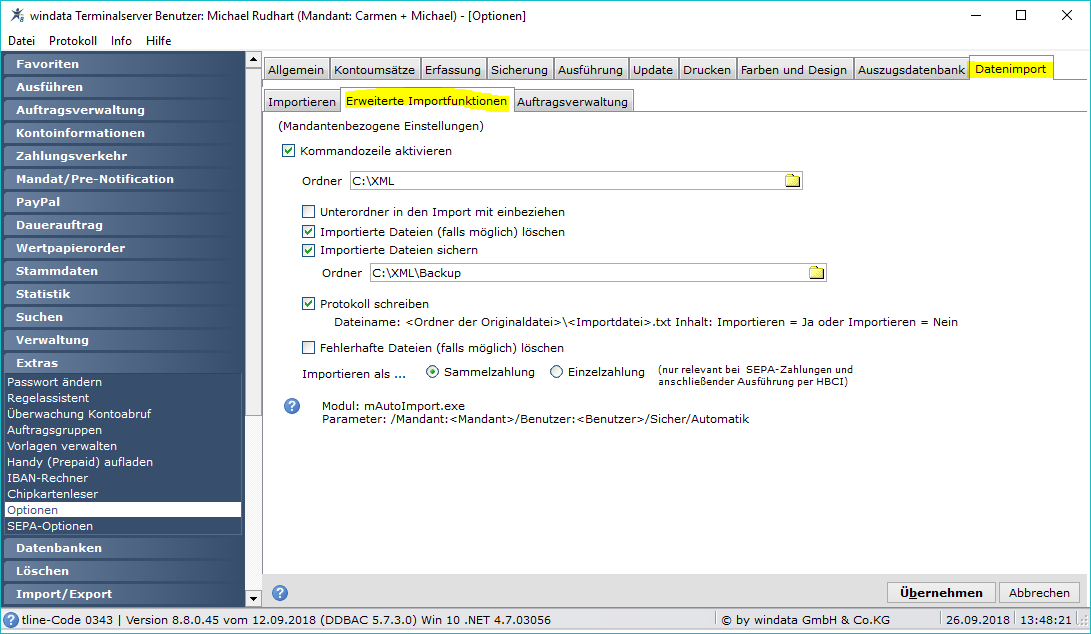
Task: Click the Abbrechen button
Action: [1040, 593]
